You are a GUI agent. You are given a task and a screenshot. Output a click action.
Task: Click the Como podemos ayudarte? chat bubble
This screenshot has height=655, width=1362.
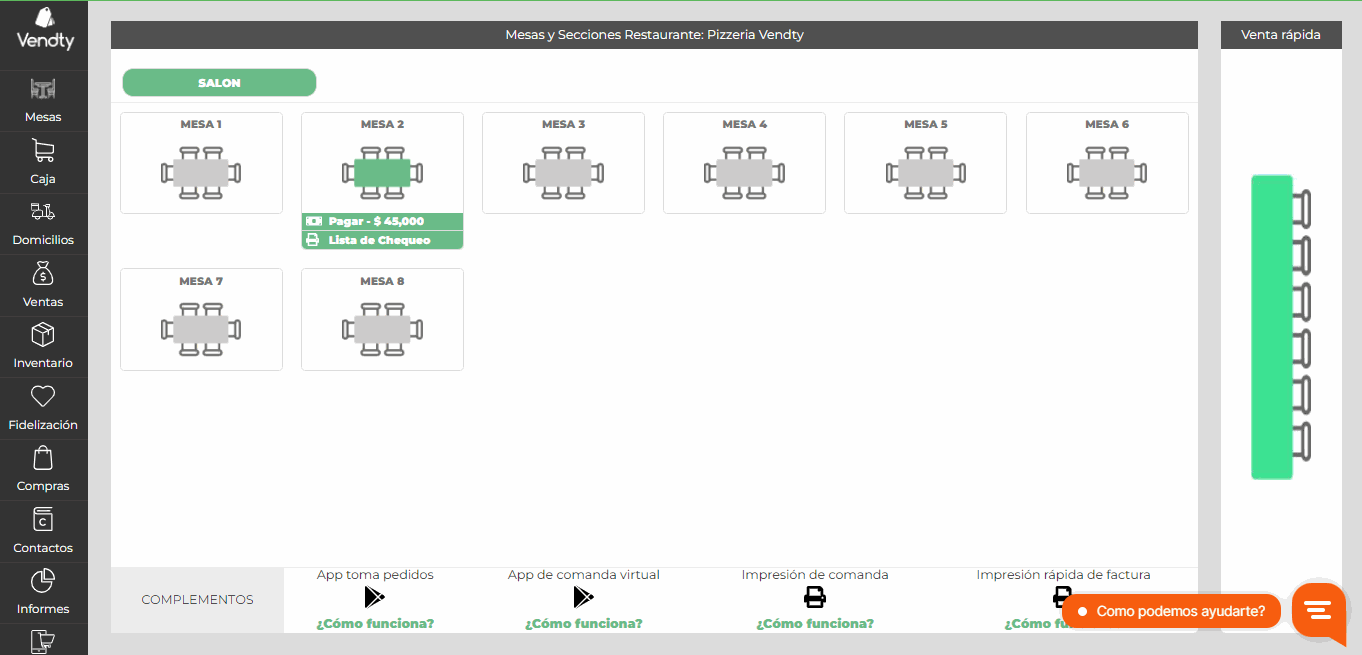click(x=1171, y=611)
